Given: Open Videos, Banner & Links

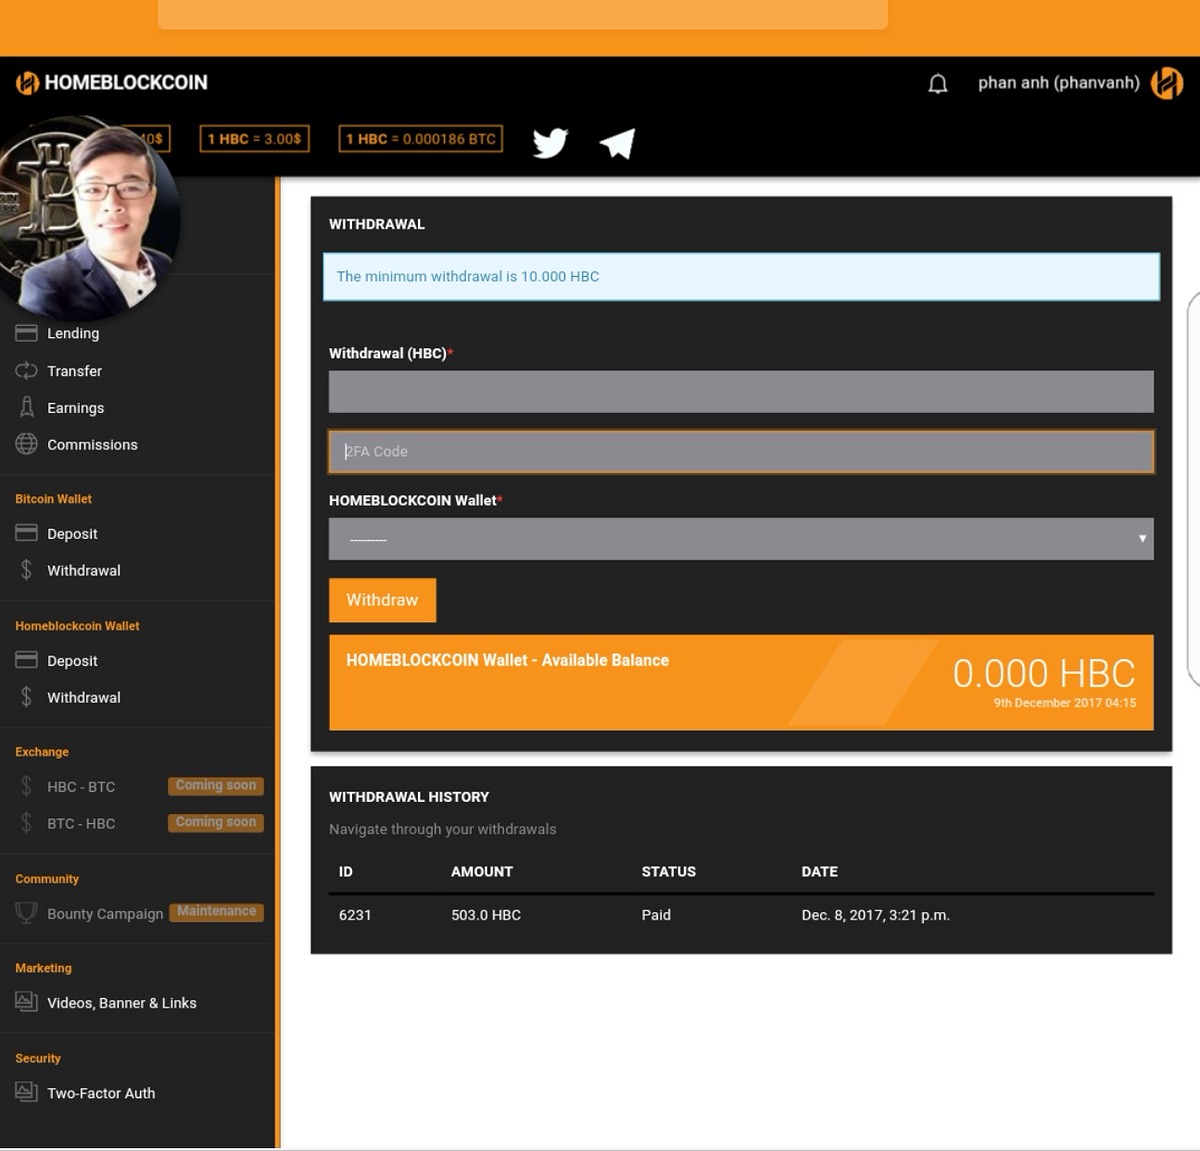Looking at the screenshot, I should pyautogui.click(x=122, y=1003).
